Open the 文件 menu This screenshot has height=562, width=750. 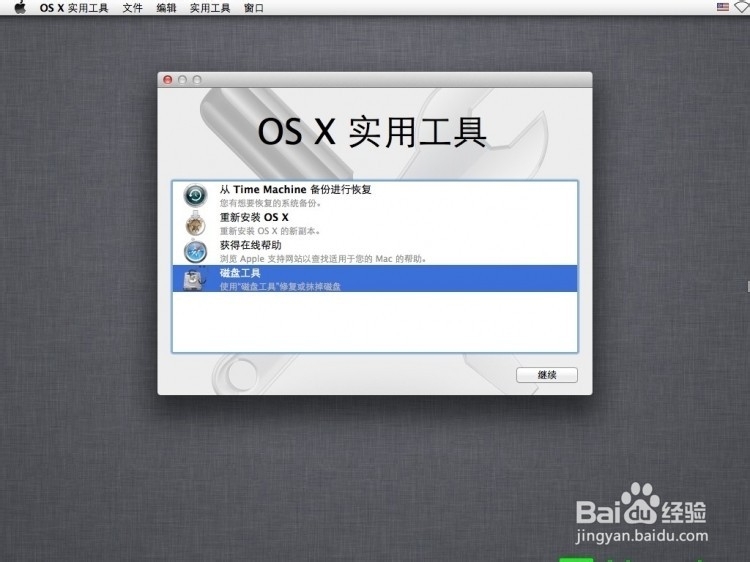(x=132, y=8)
